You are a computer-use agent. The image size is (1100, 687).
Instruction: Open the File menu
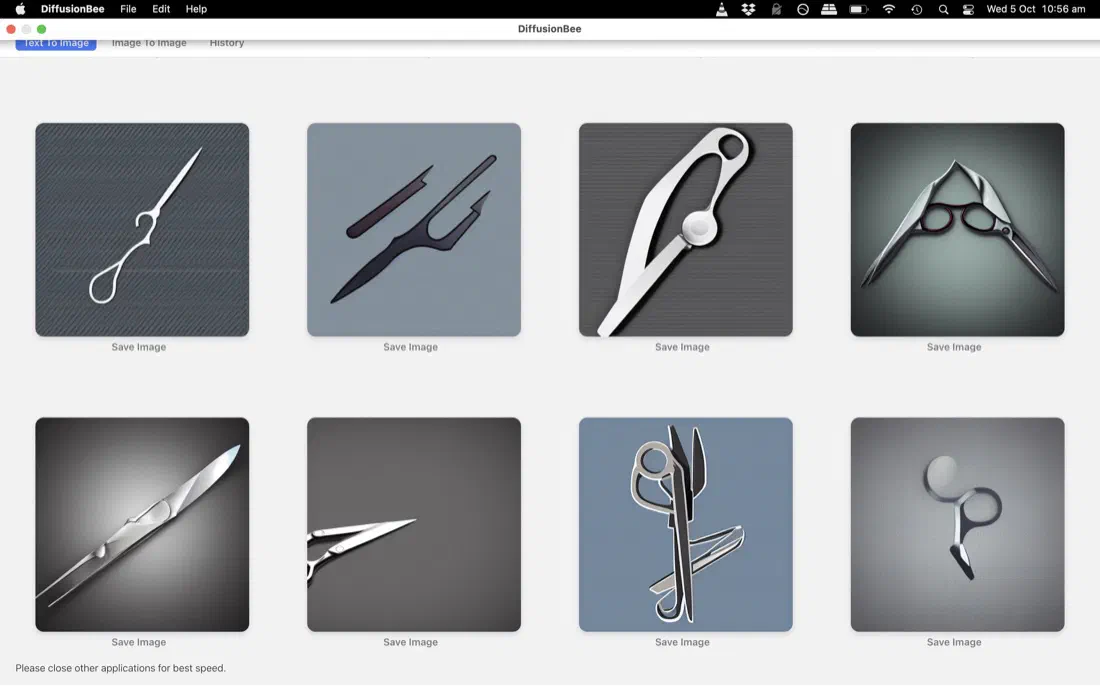pyautogui.click(x=128, y=9)
